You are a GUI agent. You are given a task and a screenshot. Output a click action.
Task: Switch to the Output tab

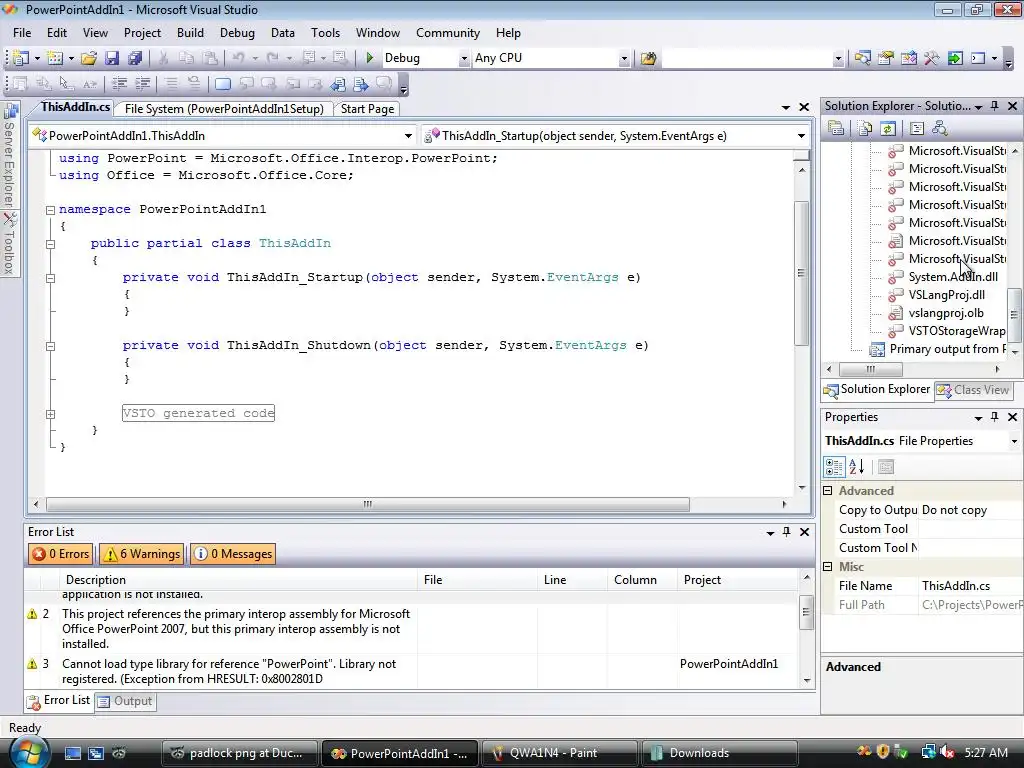click(125, 701)
